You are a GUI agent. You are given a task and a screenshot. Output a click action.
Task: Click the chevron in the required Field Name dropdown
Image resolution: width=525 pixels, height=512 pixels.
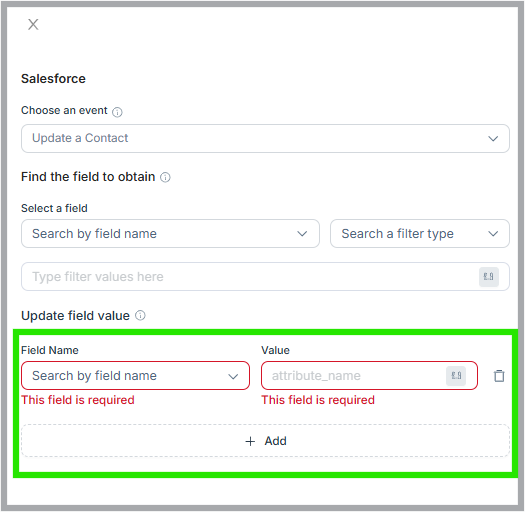233,376
